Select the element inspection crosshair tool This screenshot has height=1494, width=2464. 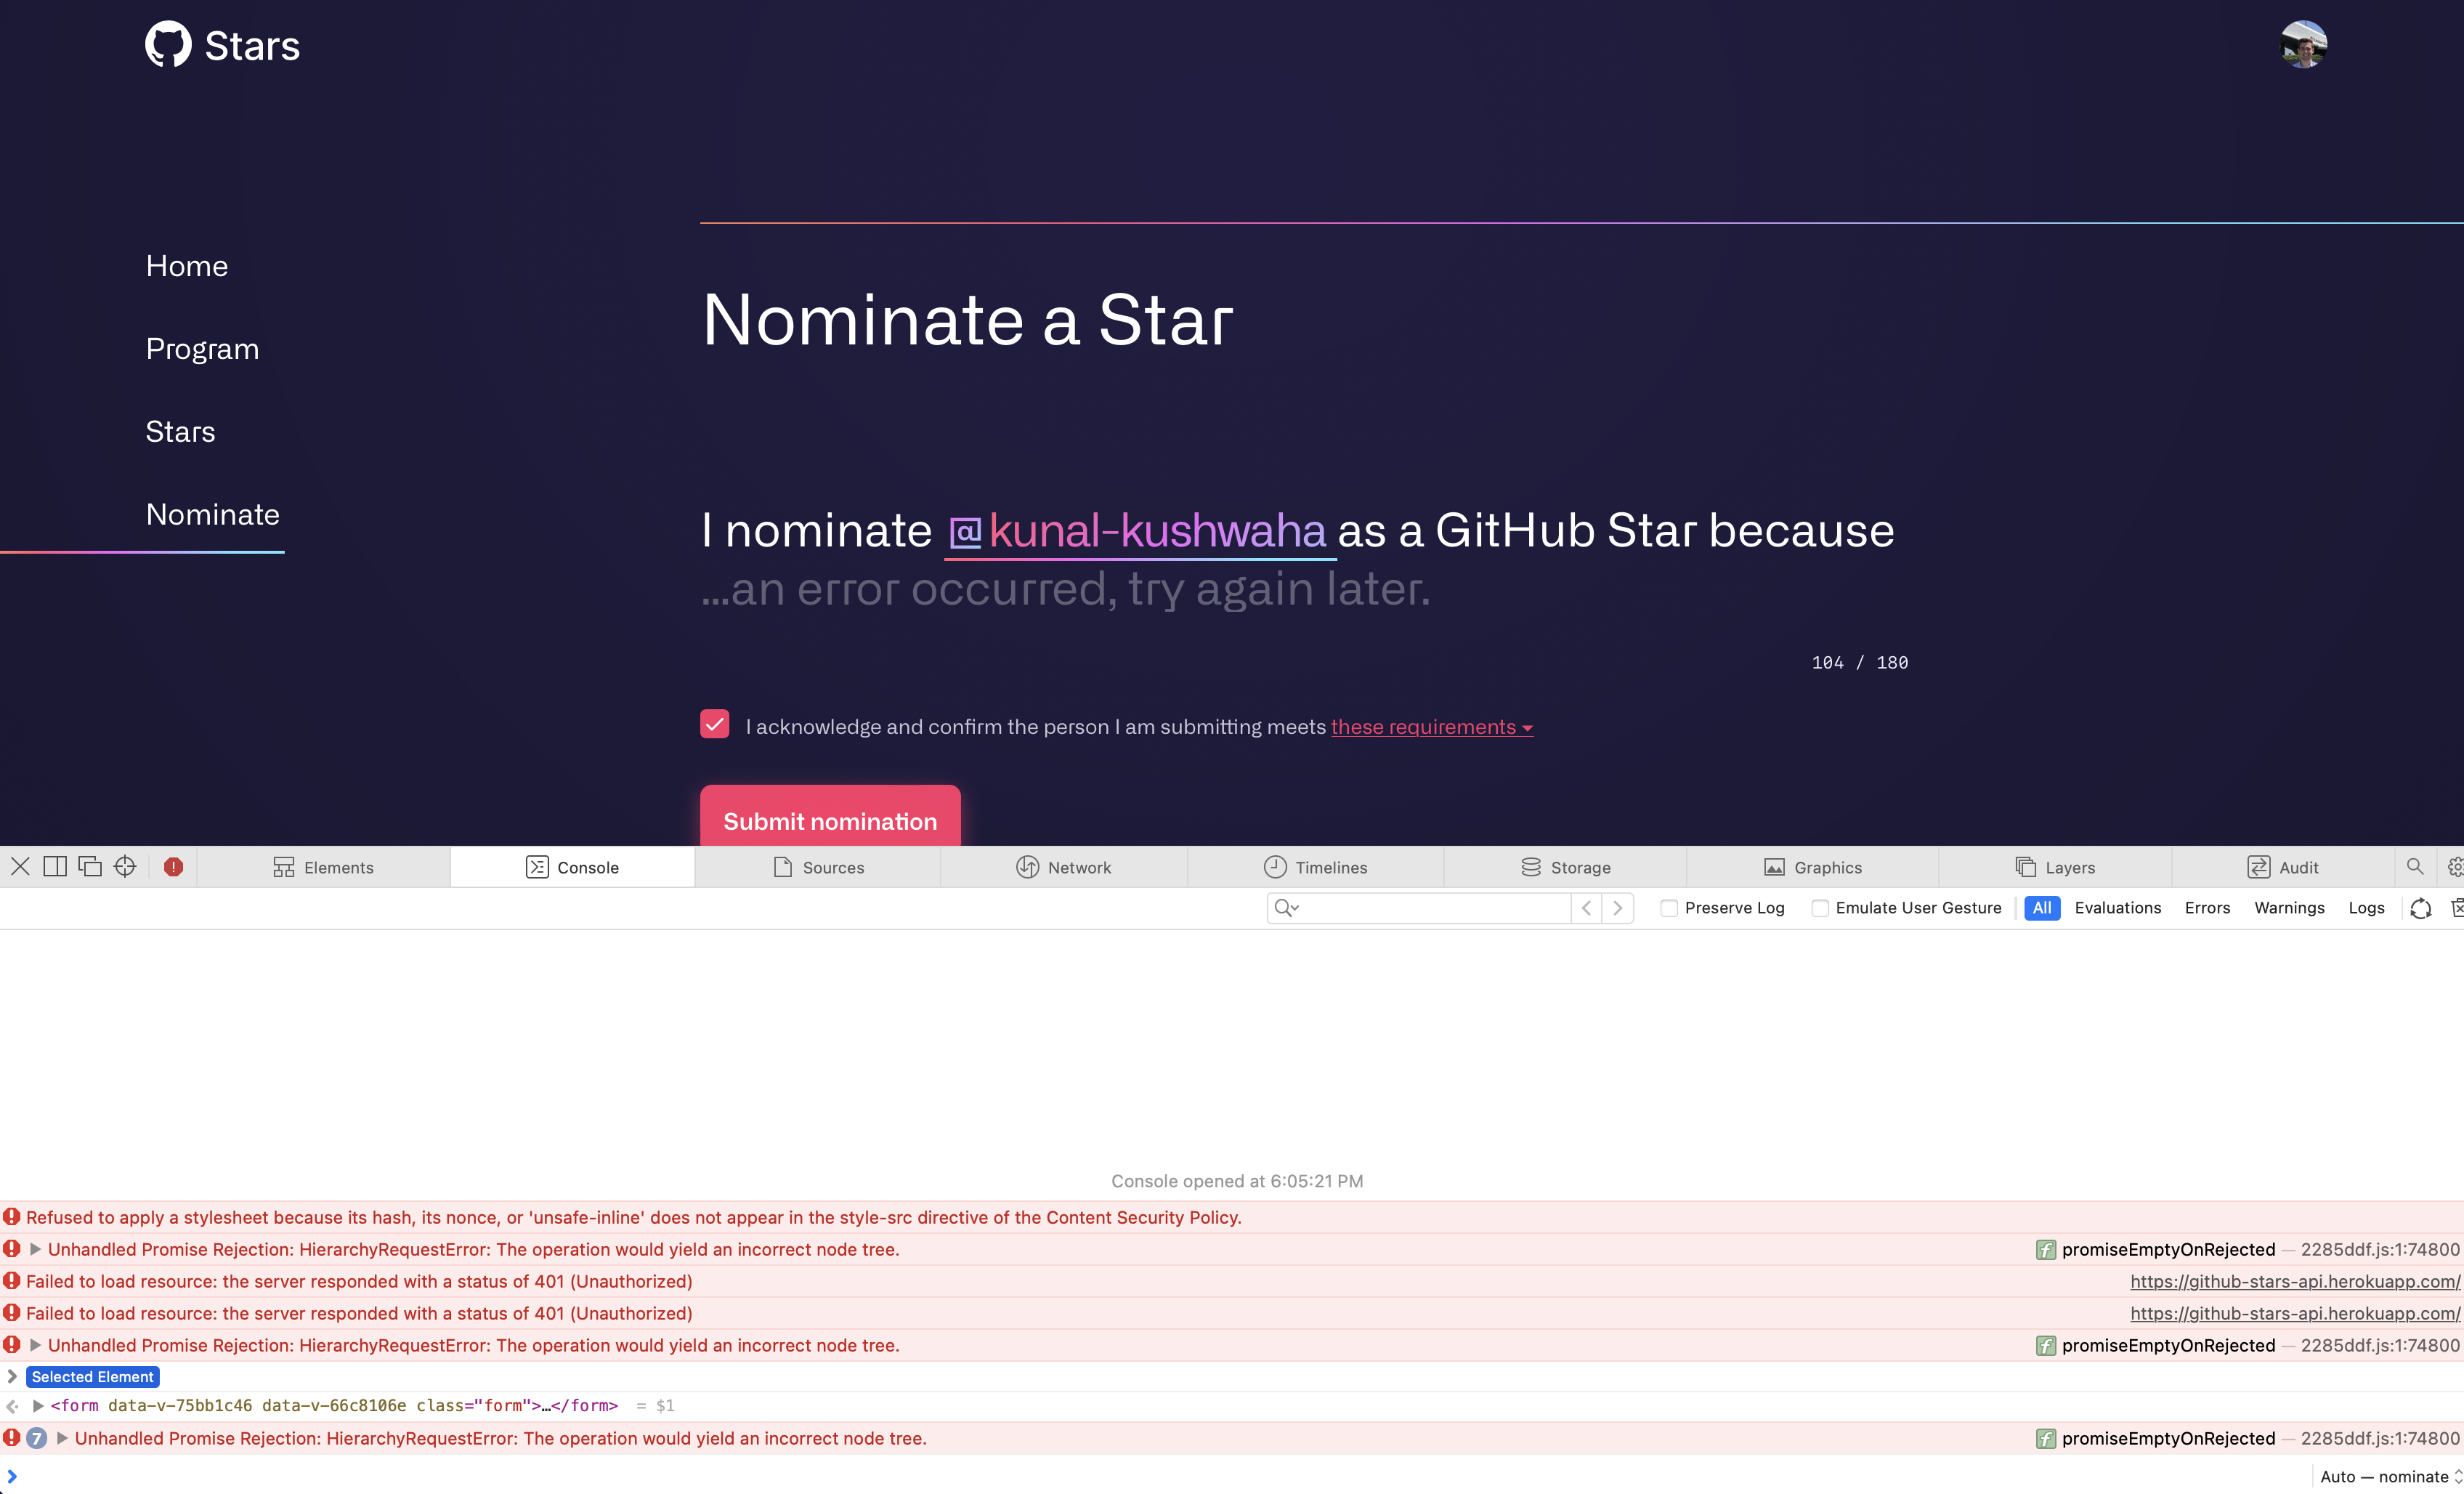[x=124, y=866]
